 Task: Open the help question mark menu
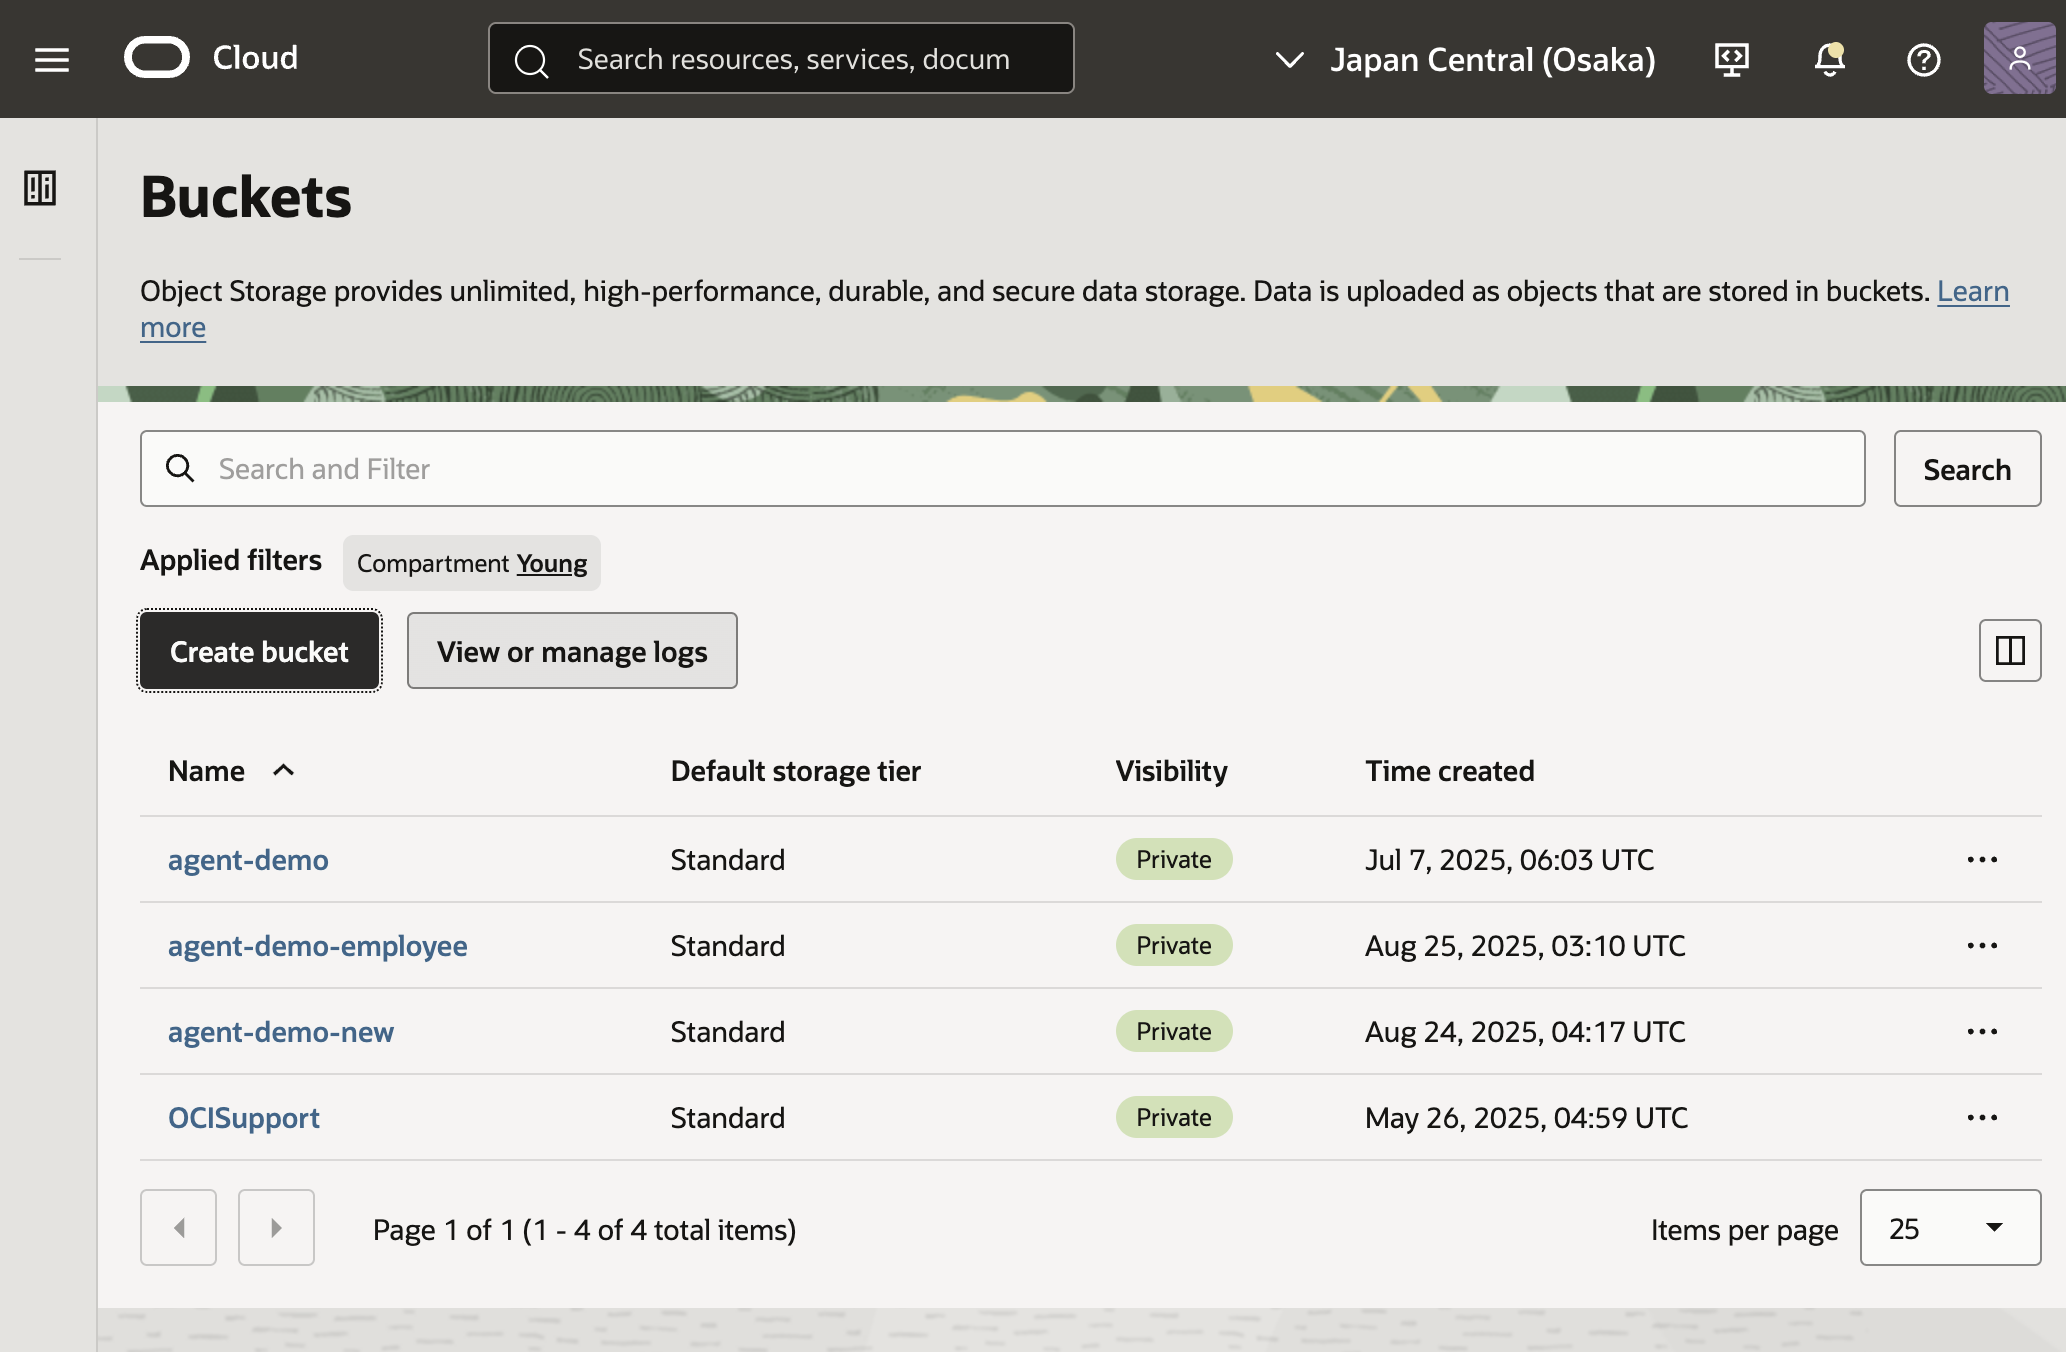point(1923,60)
